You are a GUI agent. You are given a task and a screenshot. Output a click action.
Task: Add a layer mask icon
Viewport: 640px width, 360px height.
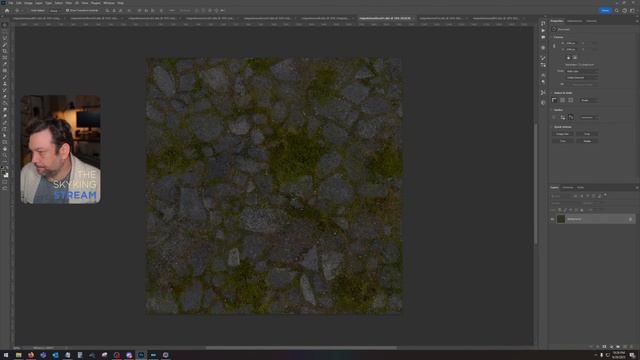click(x=604, y=347)
